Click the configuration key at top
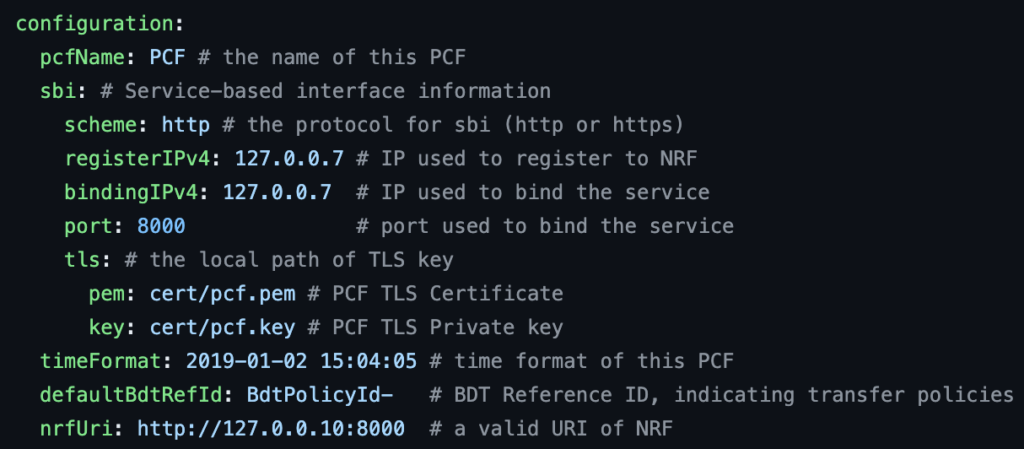The image size is (1024, 449). [96, 25]
